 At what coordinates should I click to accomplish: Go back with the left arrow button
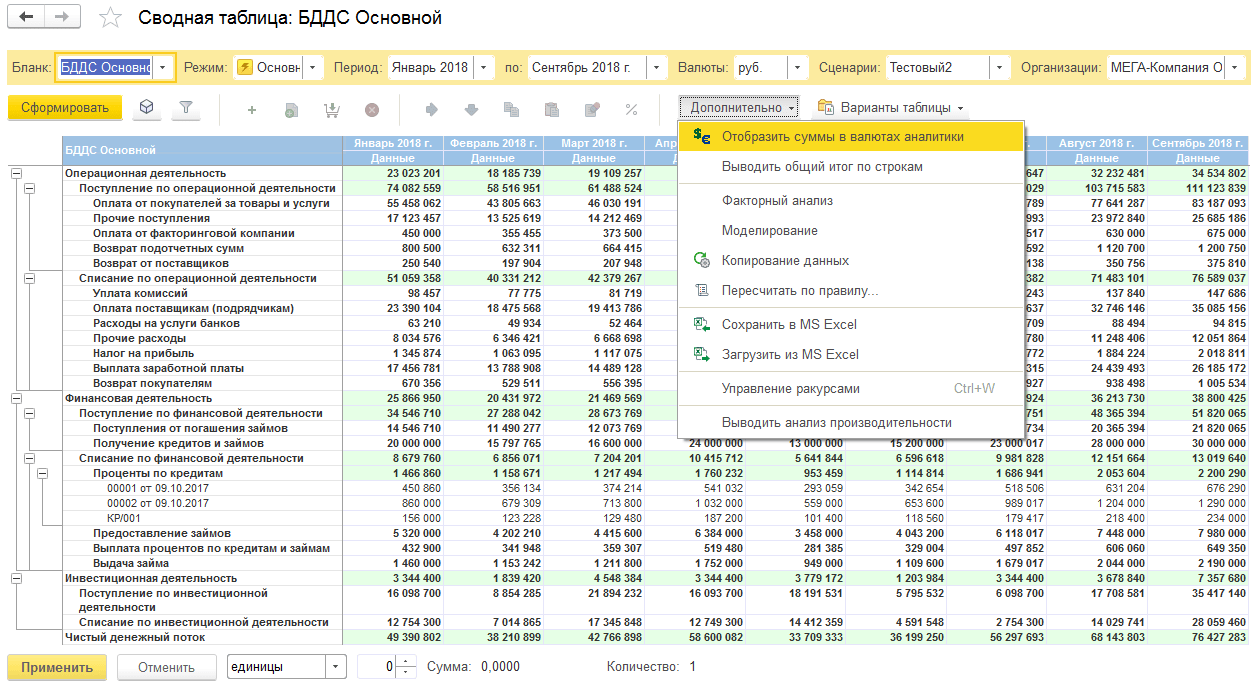(27, 18)
